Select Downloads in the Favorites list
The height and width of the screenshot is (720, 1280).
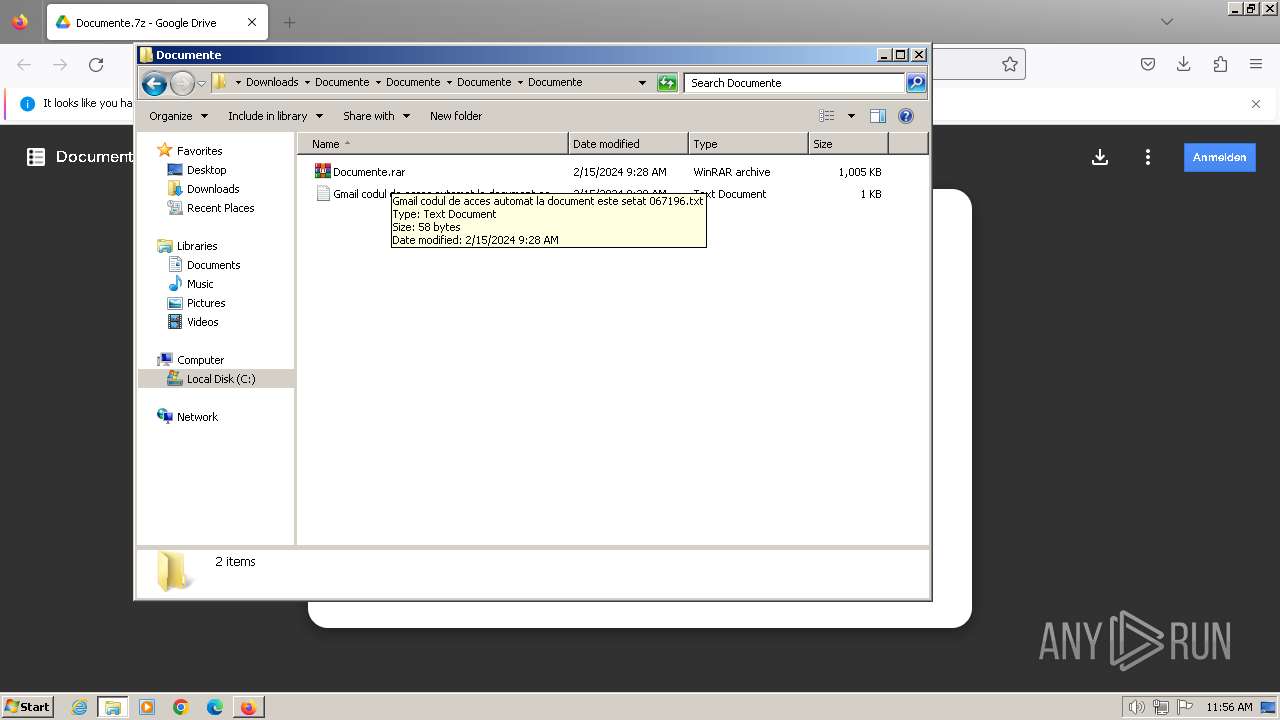213,189
